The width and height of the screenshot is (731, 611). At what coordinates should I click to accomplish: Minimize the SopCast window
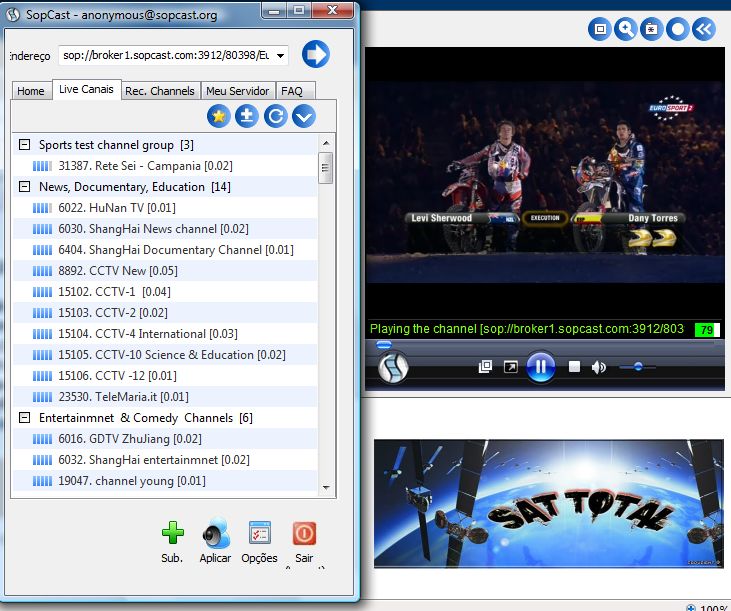tap(274, 10)
